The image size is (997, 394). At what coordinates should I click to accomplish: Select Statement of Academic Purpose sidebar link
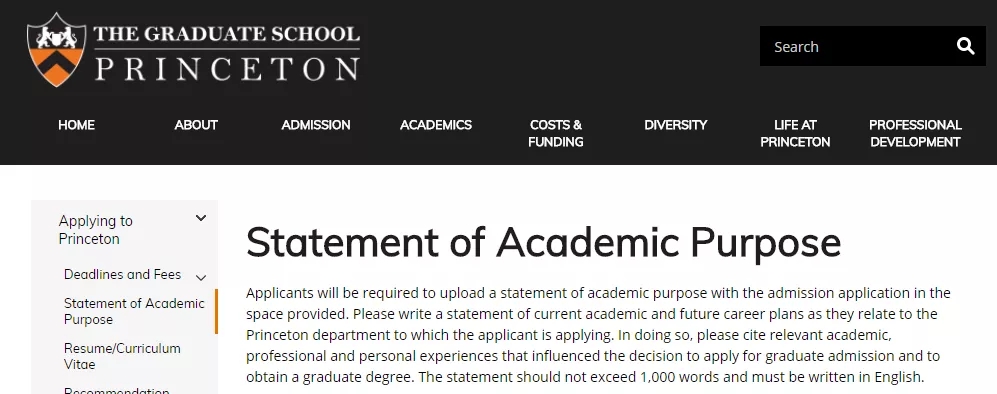(134, 311)
